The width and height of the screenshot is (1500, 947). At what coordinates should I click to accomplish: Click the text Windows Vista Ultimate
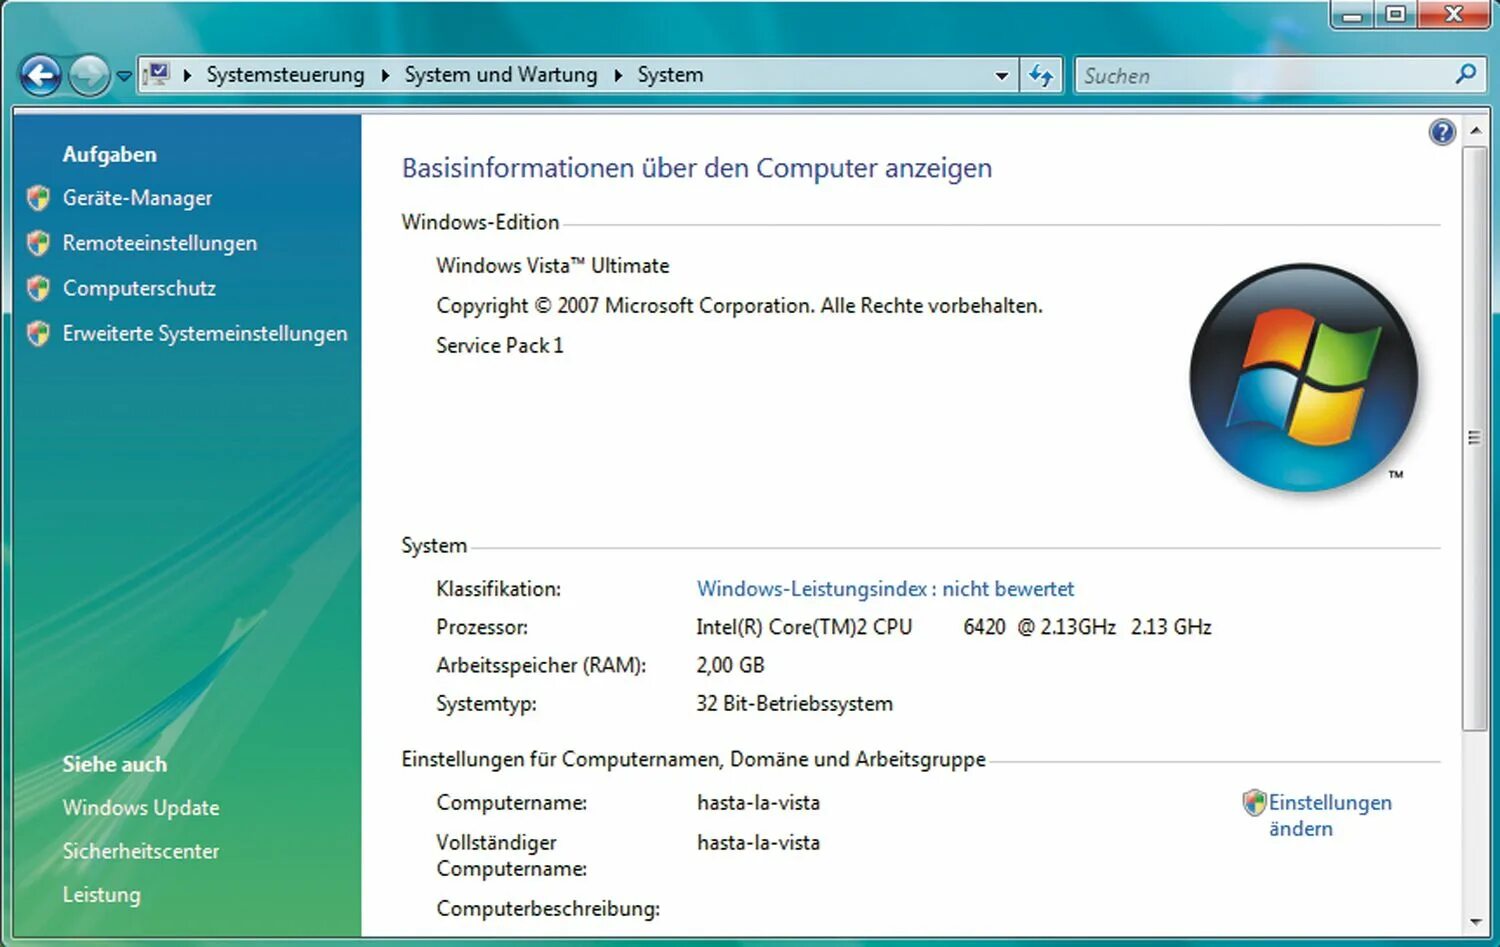click(553, 266)
